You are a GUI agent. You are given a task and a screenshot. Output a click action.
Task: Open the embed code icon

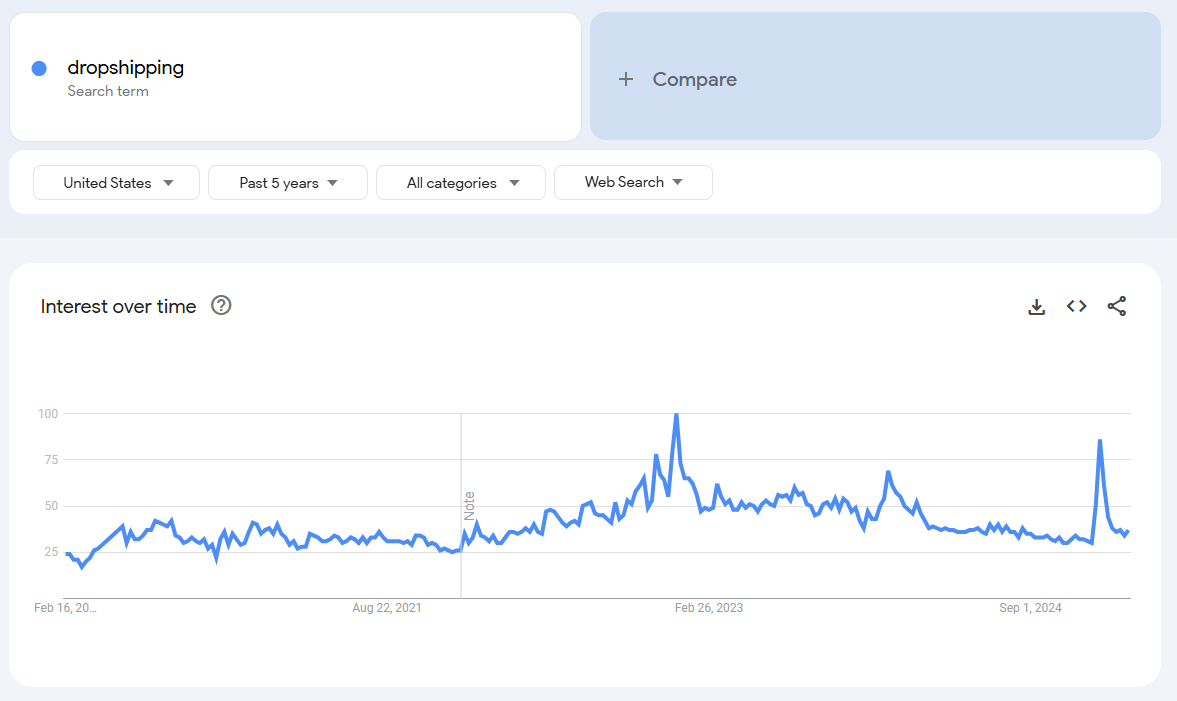pos(1076,306)
